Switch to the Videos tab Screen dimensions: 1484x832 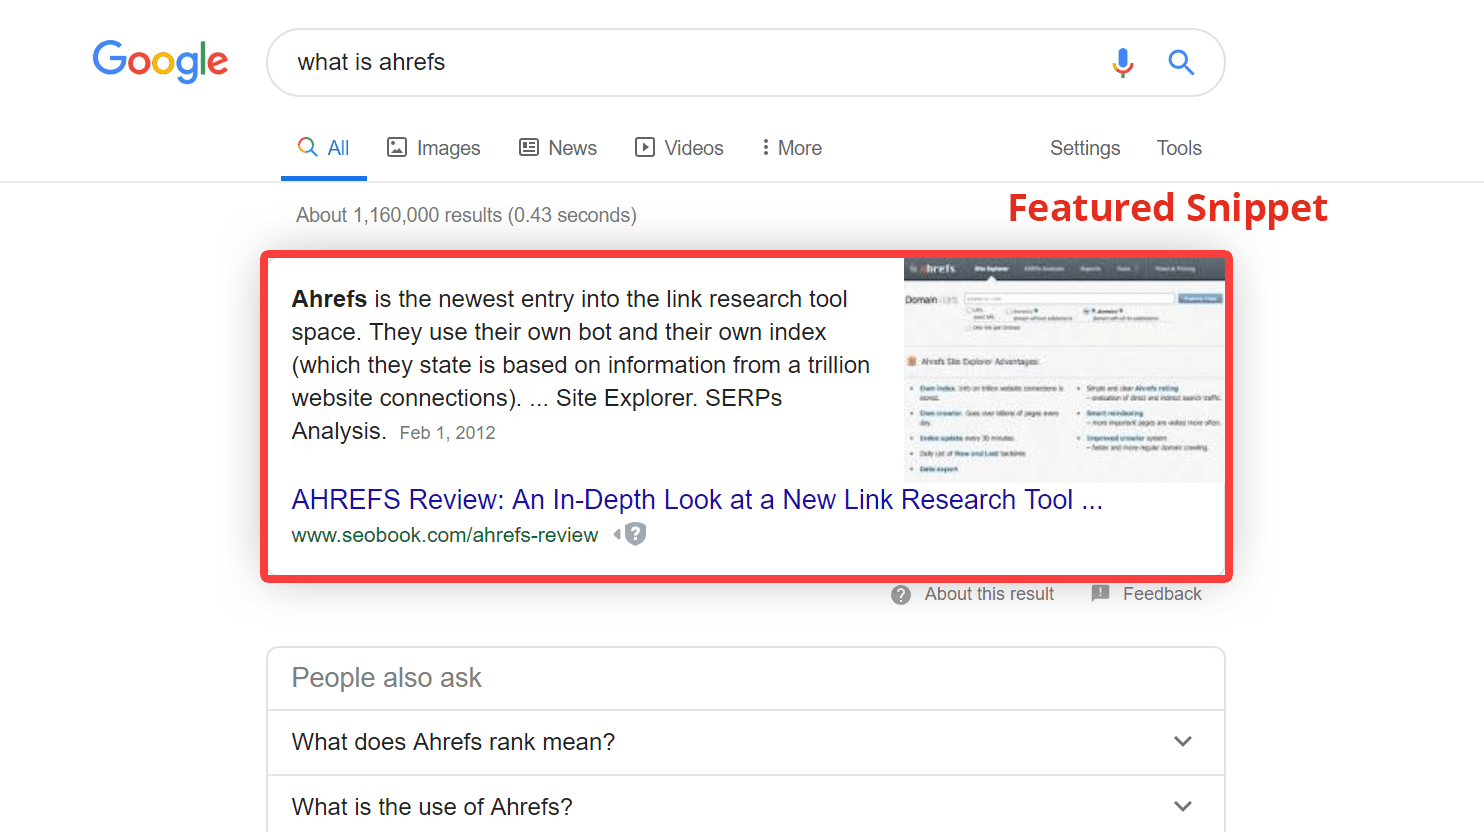point(679,148)
